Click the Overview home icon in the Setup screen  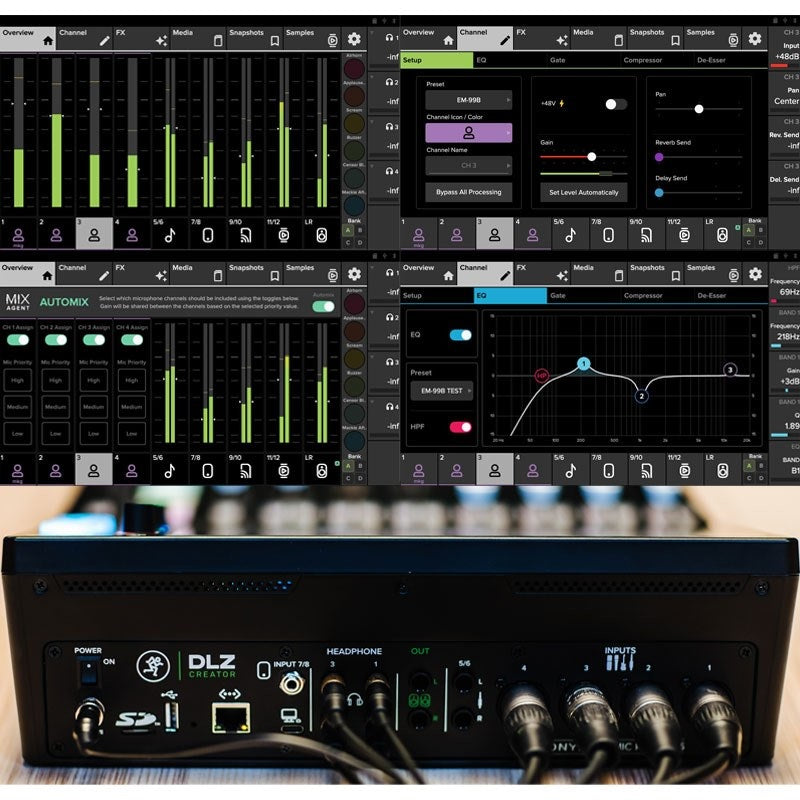(448, 39)
